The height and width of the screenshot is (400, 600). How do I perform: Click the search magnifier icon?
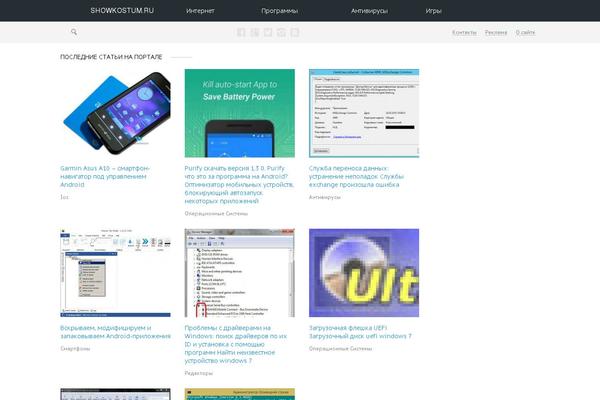(x=74, y=32)
